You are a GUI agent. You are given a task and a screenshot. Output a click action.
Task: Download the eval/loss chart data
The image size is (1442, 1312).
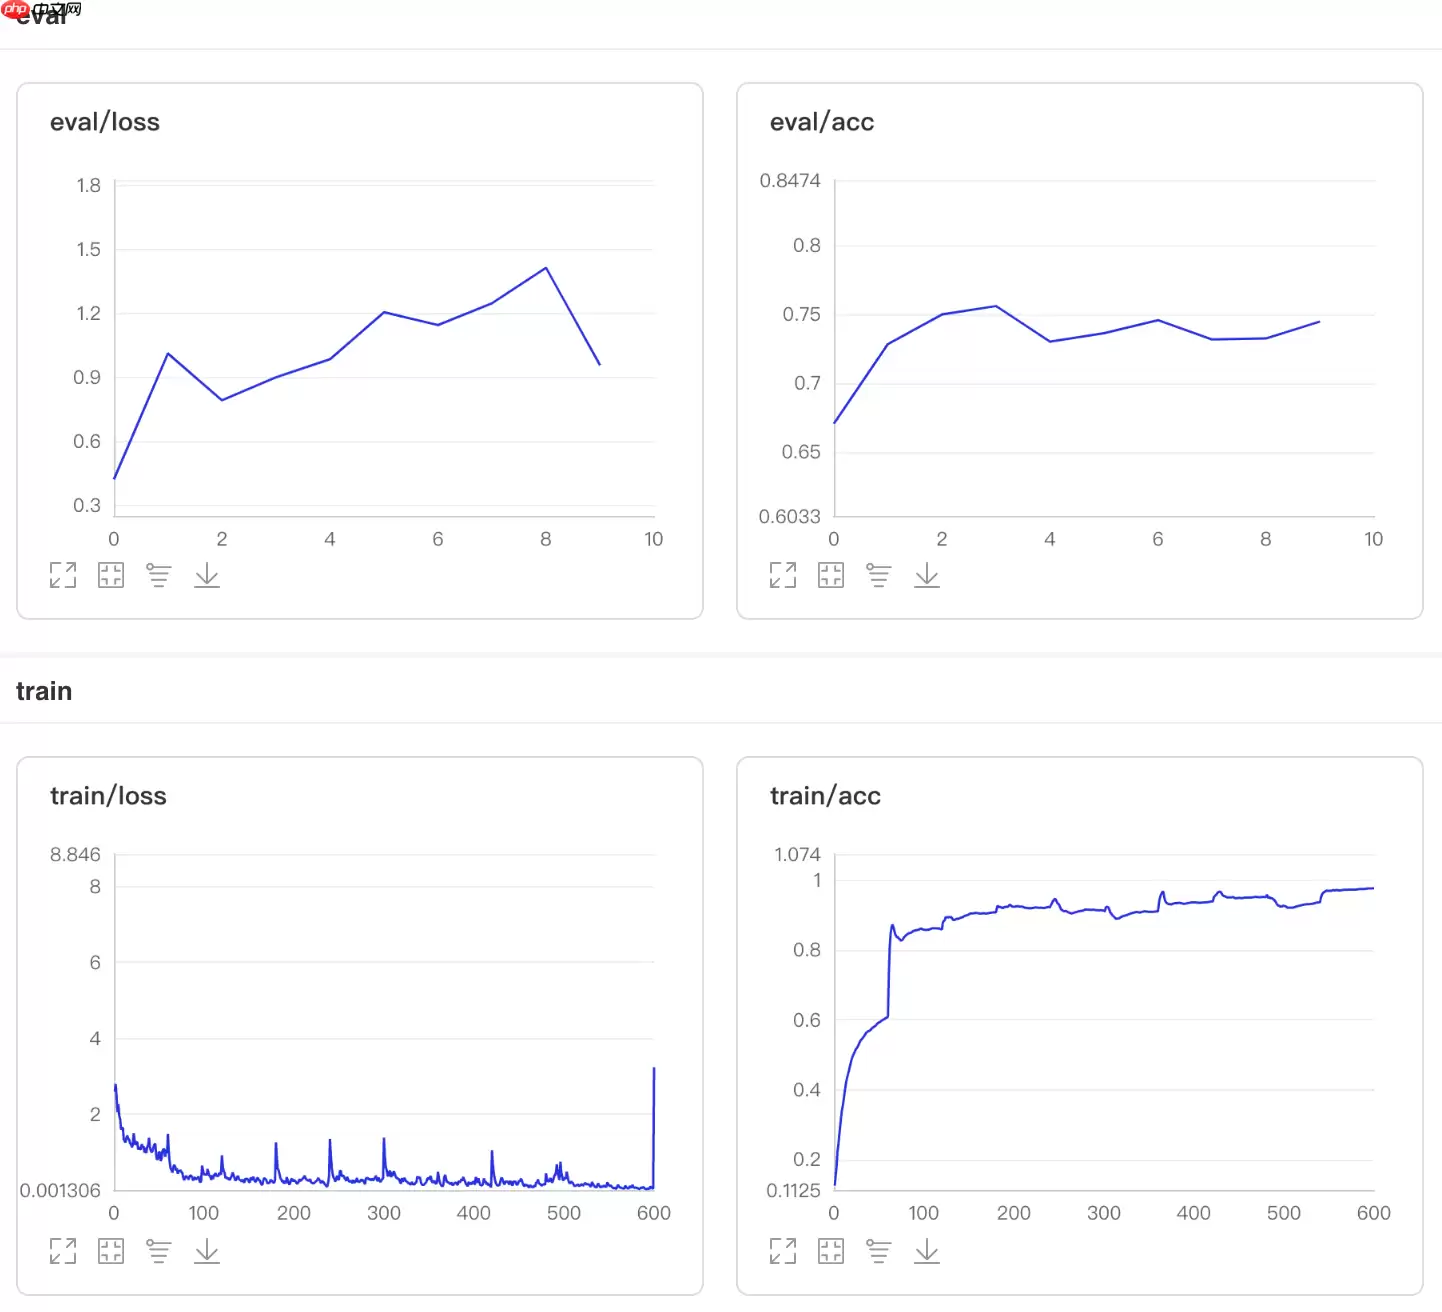pyautogui.click(x=207, y=575)
